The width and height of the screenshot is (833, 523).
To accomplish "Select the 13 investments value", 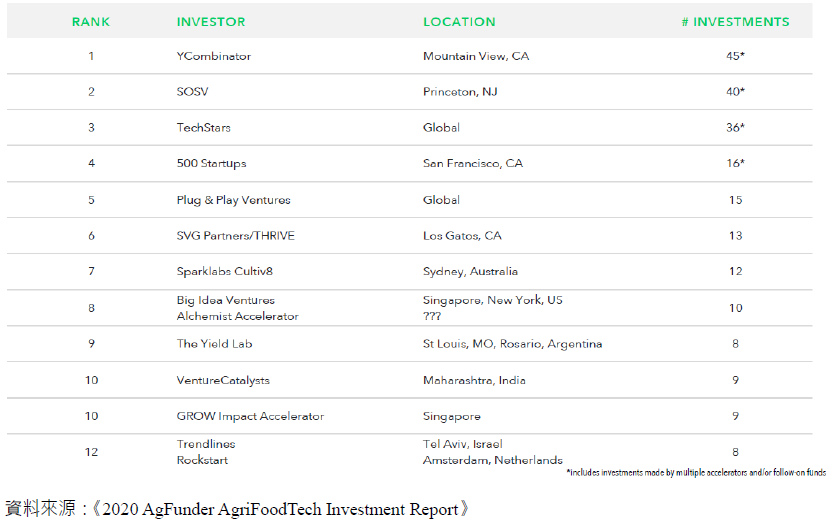I will coord(736,236).
